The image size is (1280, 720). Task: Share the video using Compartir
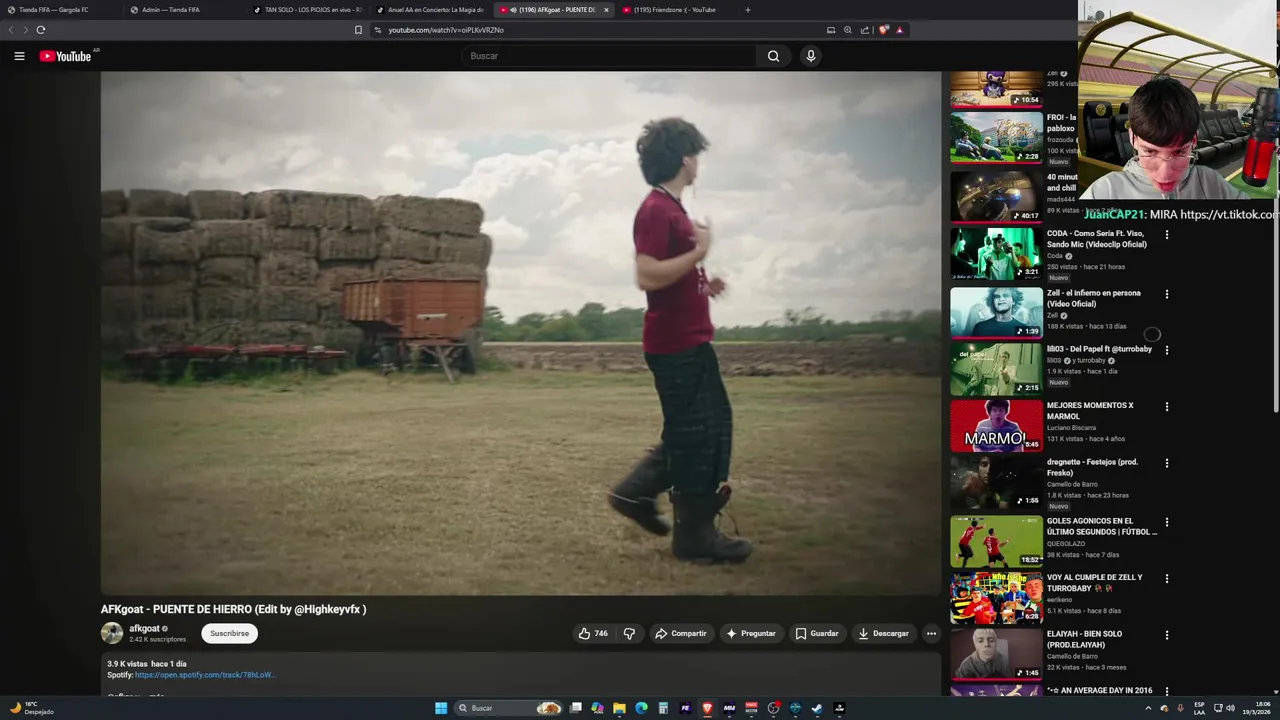680,633
